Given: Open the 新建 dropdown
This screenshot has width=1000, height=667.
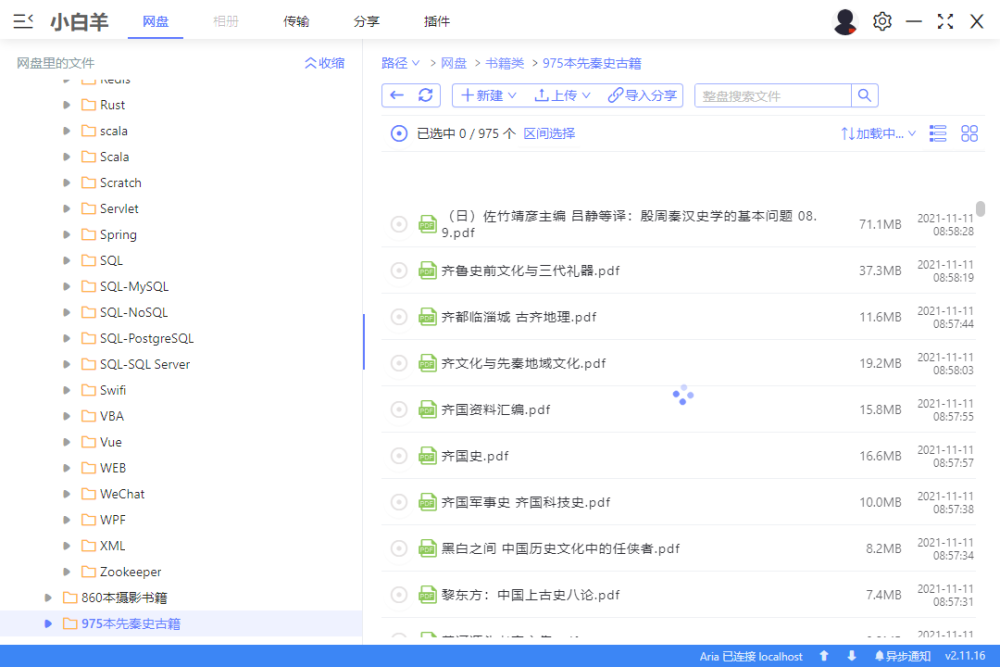Looking at the screenshot, I should click(x=489, y=96).
